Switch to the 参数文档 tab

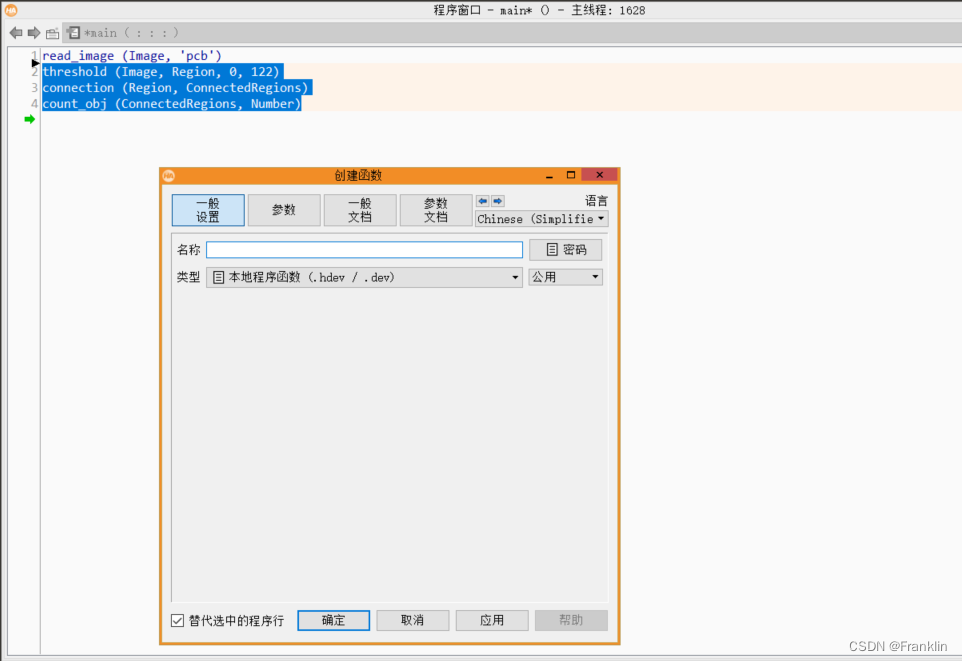[436, 210]
